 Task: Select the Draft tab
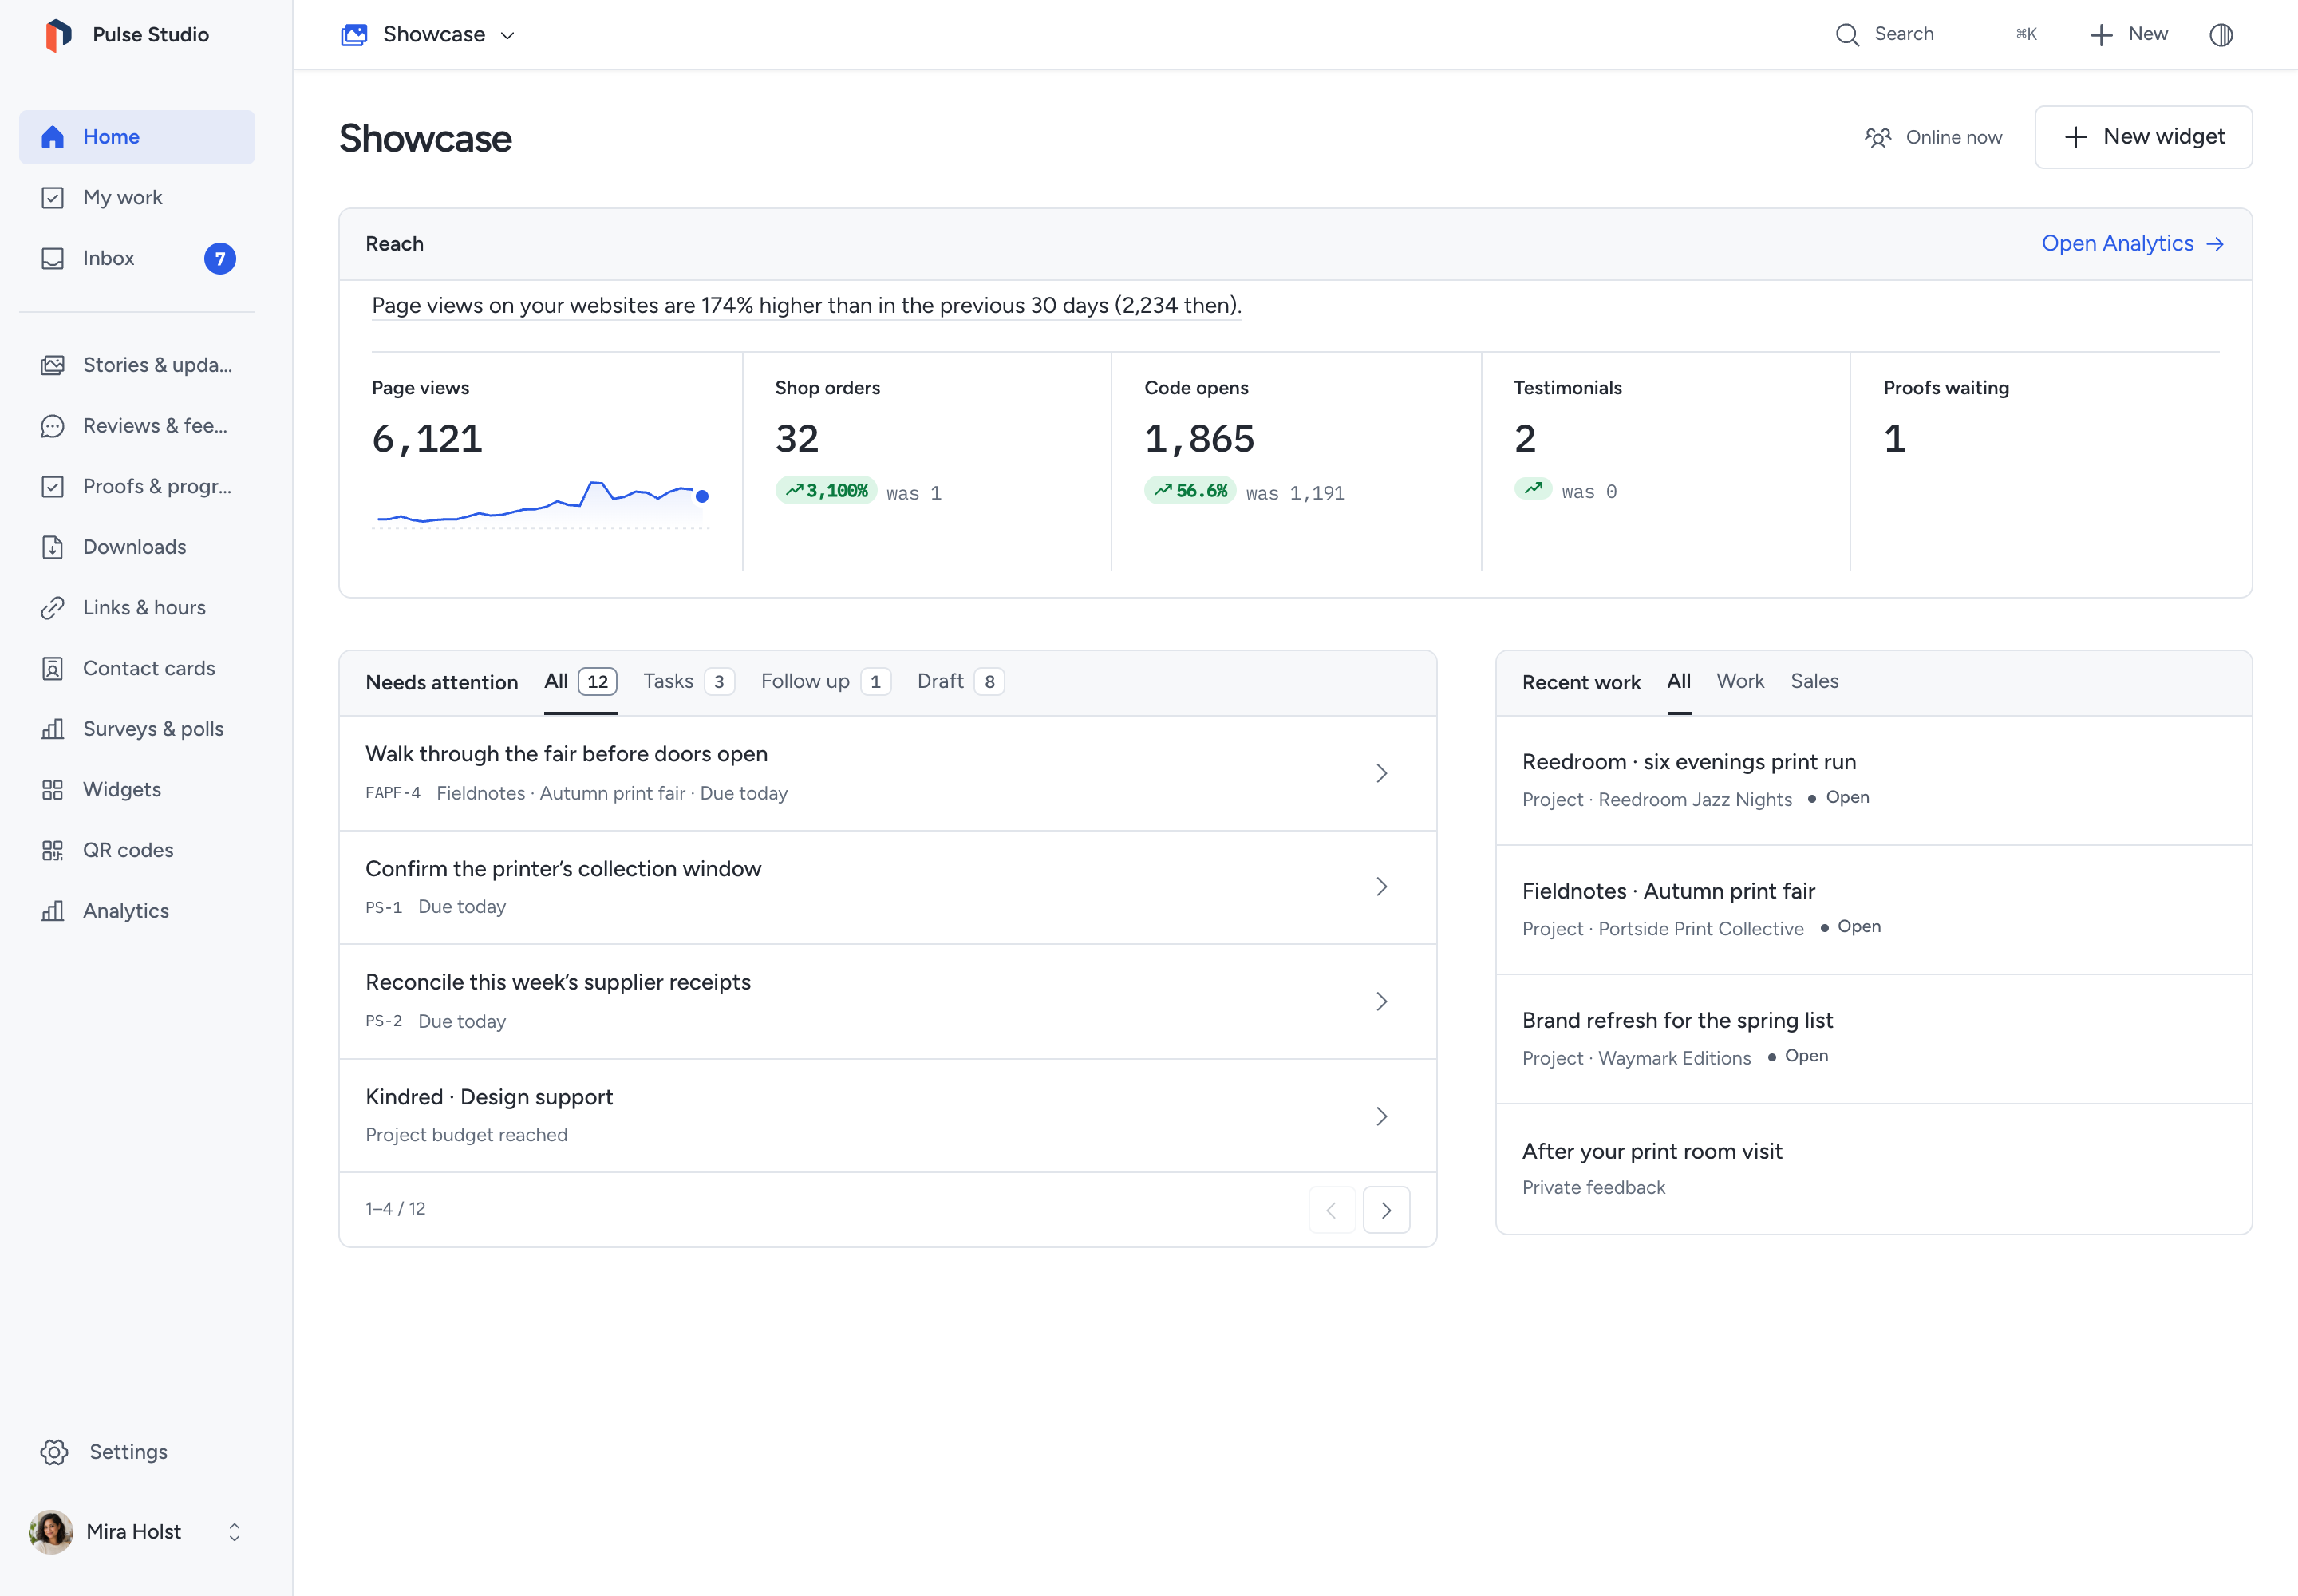pyautogui.click(x=961, y=682)
